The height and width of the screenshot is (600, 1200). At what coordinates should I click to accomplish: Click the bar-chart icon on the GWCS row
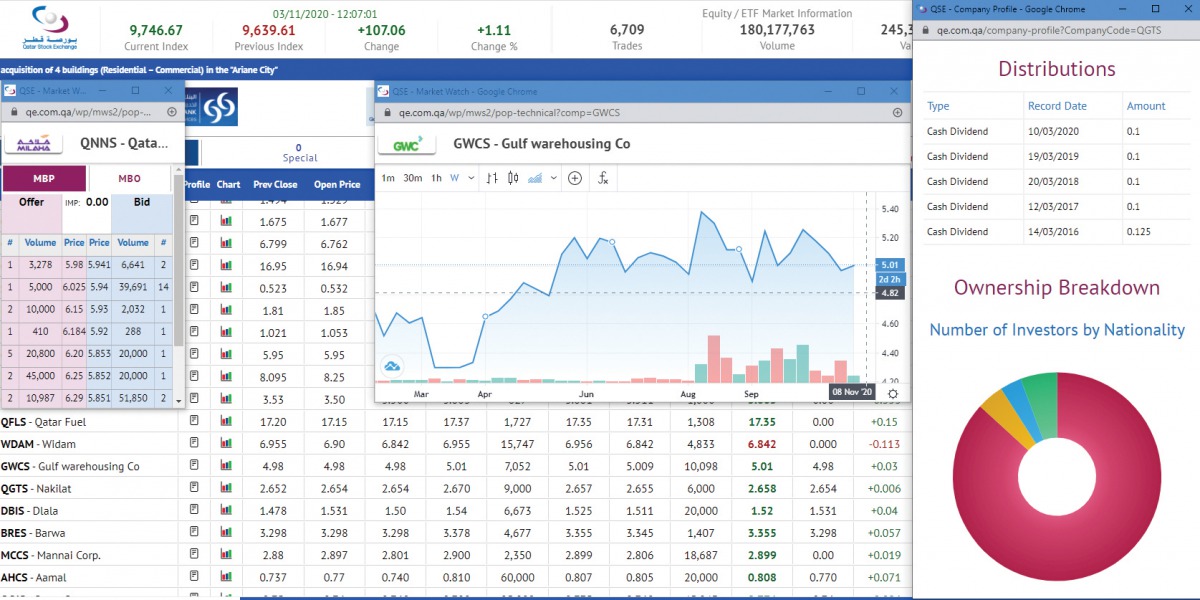pyautogui.click(x=226, y=465)
